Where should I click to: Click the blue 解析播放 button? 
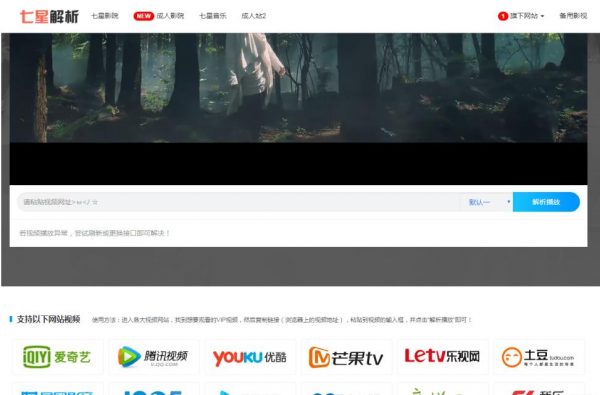coord(546,202)
